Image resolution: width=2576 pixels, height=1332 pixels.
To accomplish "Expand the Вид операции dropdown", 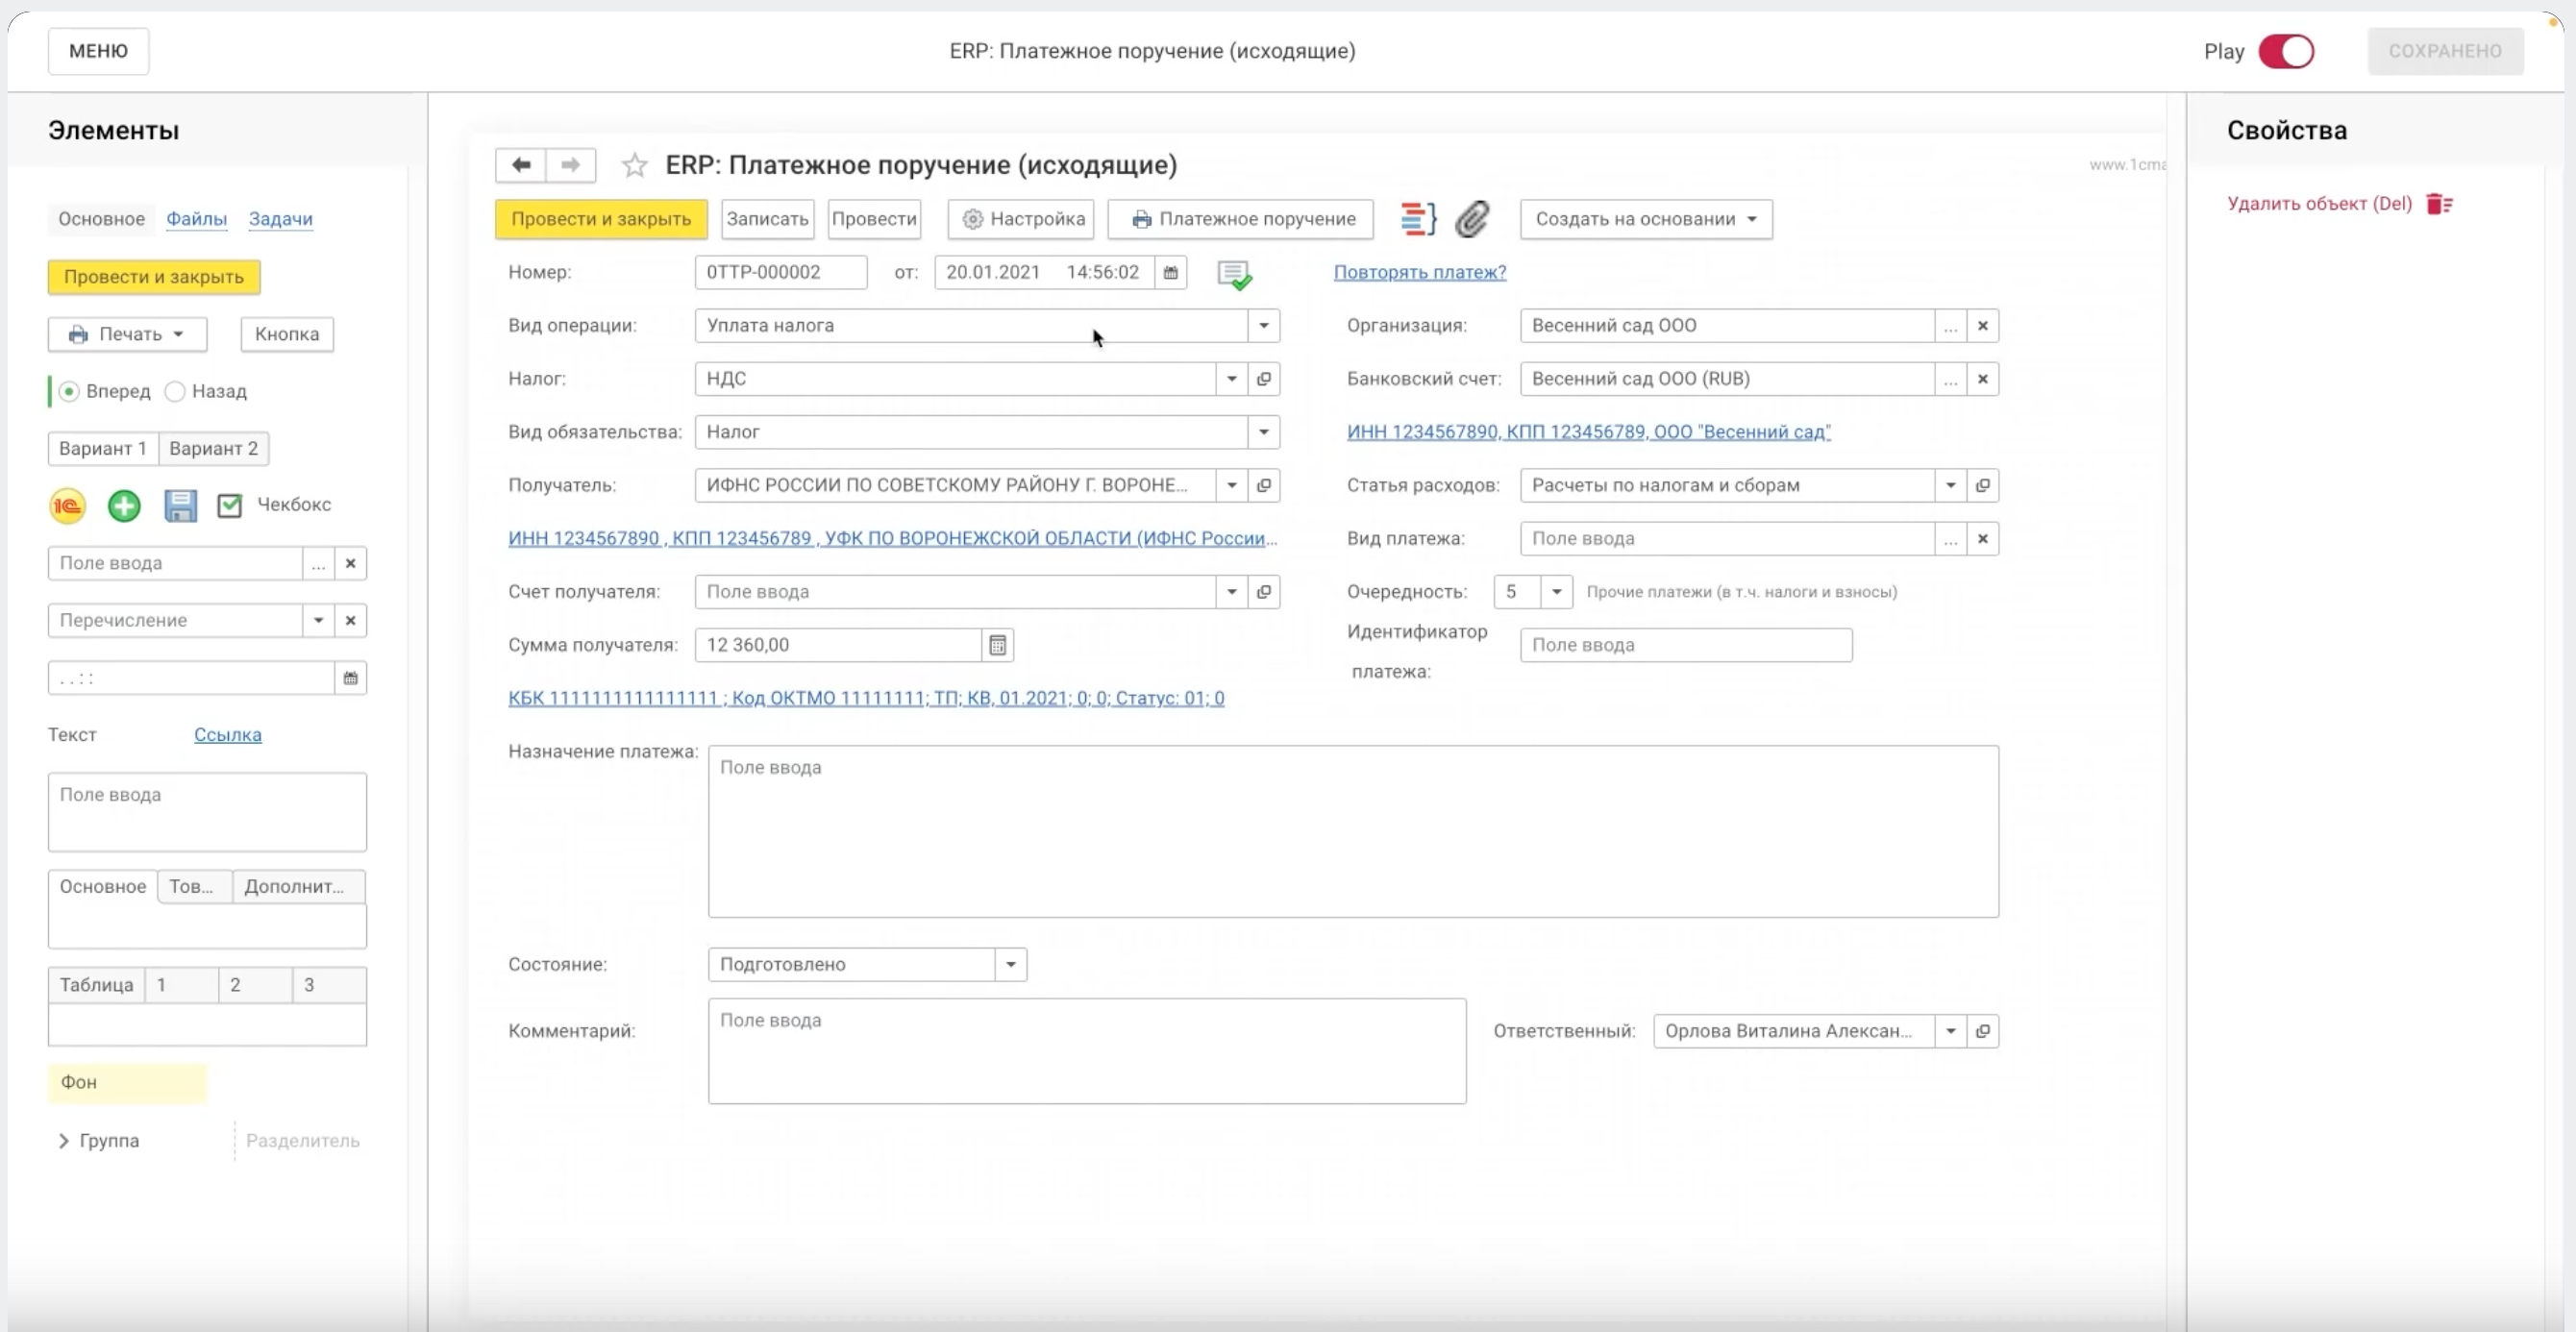I will (x=1263, y=325).
